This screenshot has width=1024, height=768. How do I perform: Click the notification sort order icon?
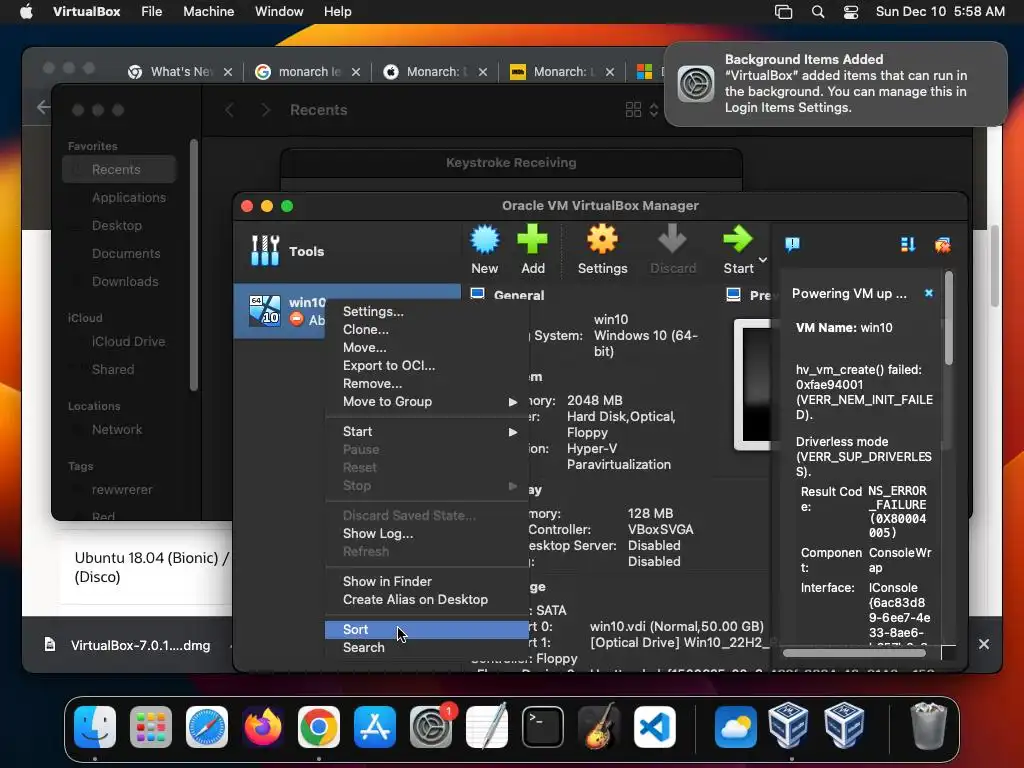click(908, 245)
